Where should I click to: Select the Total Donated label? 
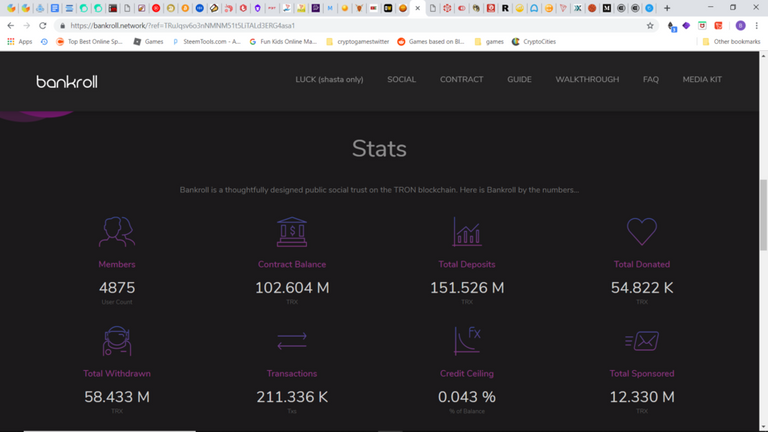pyautogui.click(x=642, y=264)
